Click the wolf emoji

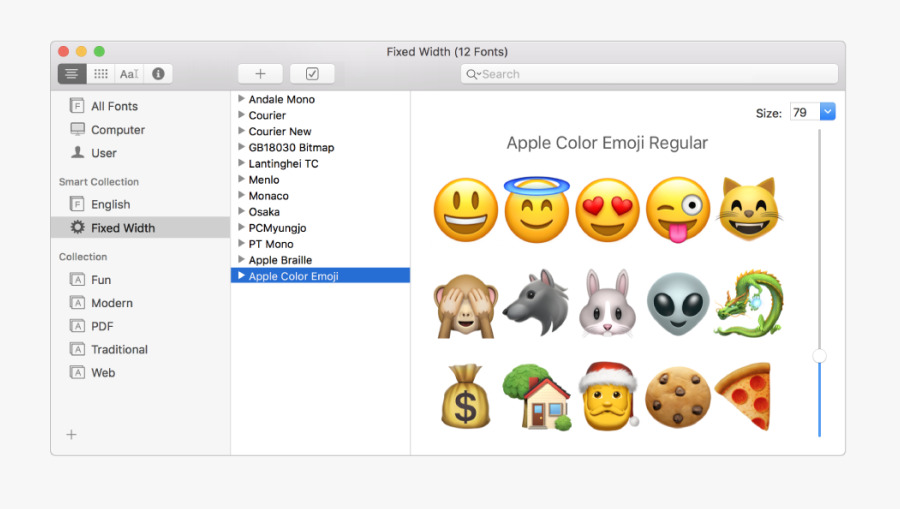[x=537, y=302]
